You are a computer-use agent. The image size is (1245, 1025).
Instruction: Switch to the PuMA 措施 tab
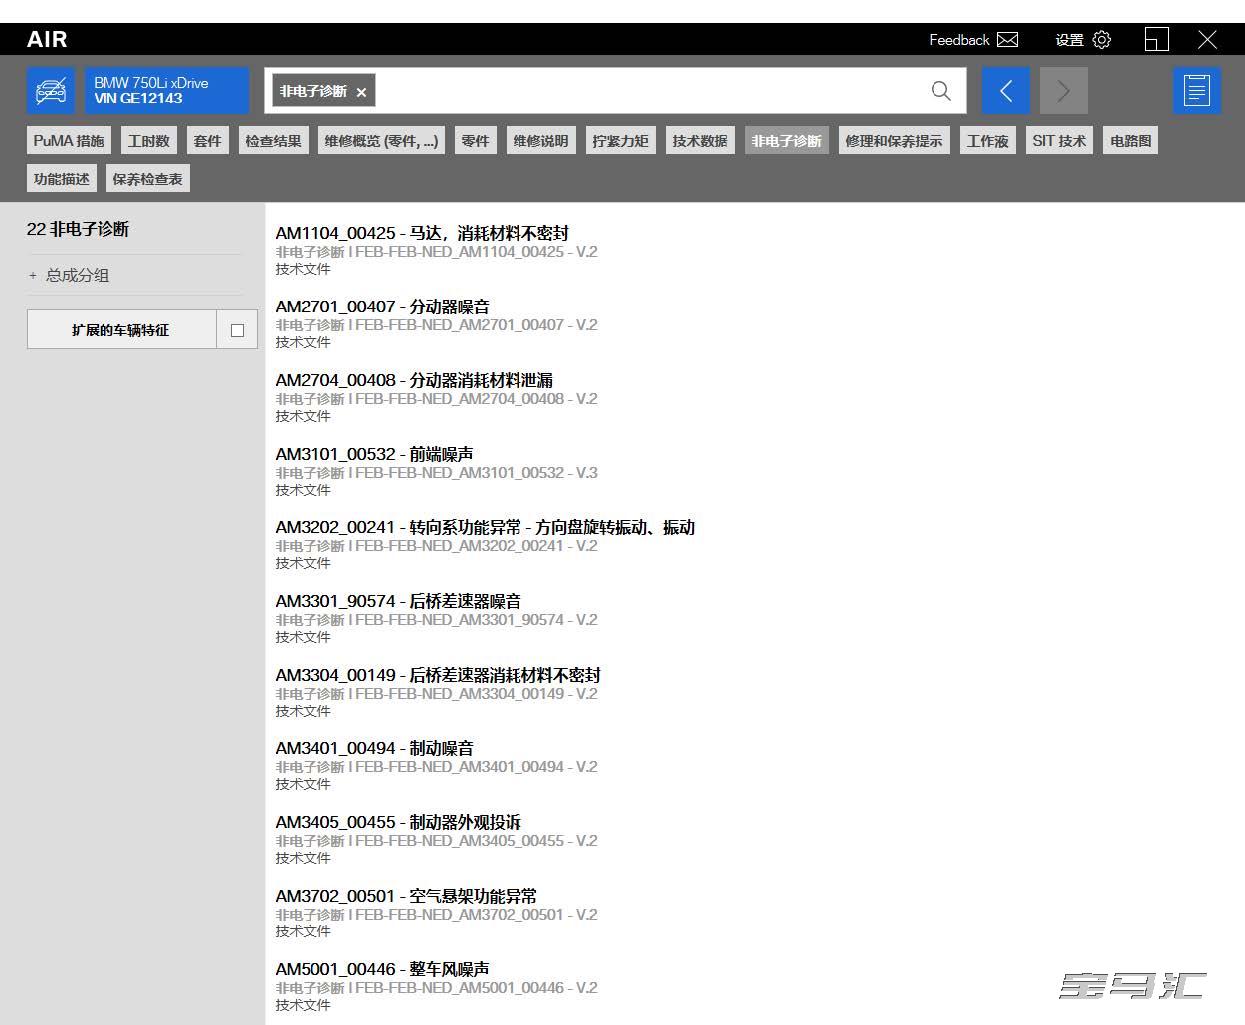[x=69, y=141]
